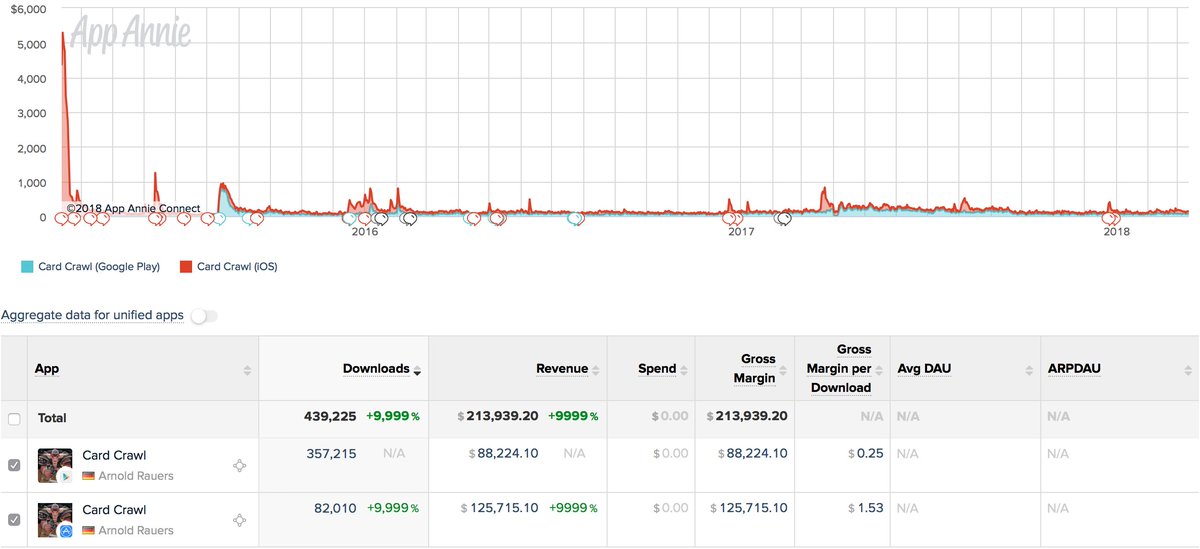Click the Avg DAU header label
Screen dimensions: 1200x549
pyautogui.click(x=924, y=369)
